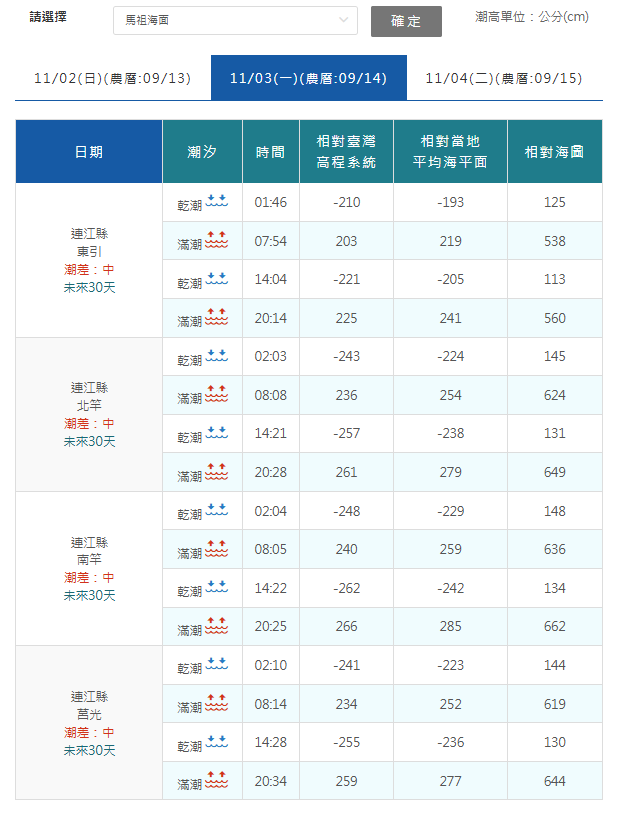Select the active 11/03(一) date tab

pos(308,78)
